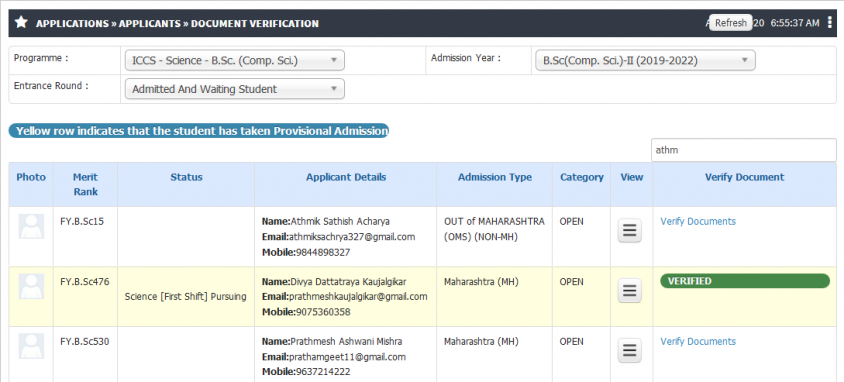This screenshot has height=382, width=844.
Task: Click the OPEN category for Divya Kaujalgikar
Action: click(x=571, y=281)
